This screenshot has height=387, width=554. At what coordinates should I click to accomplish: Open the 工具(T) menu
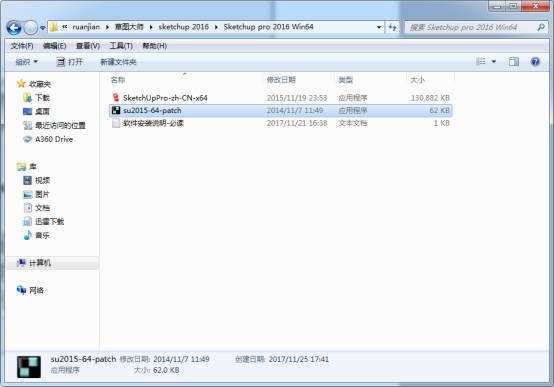pyautogui.click(x=121, y=46)
